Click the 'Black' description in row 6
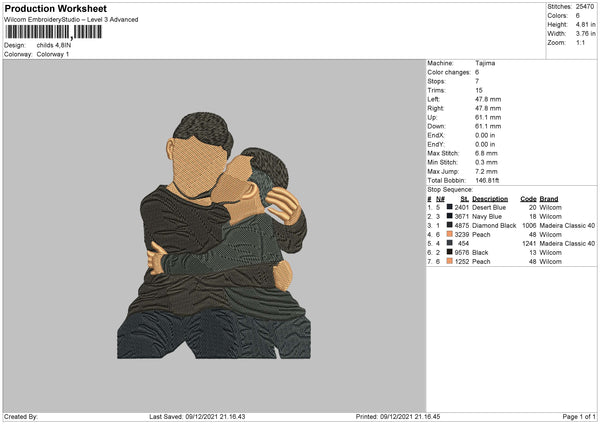Viewport: 600px width, 424px height. pyautogui.click(x=480, y=253)
